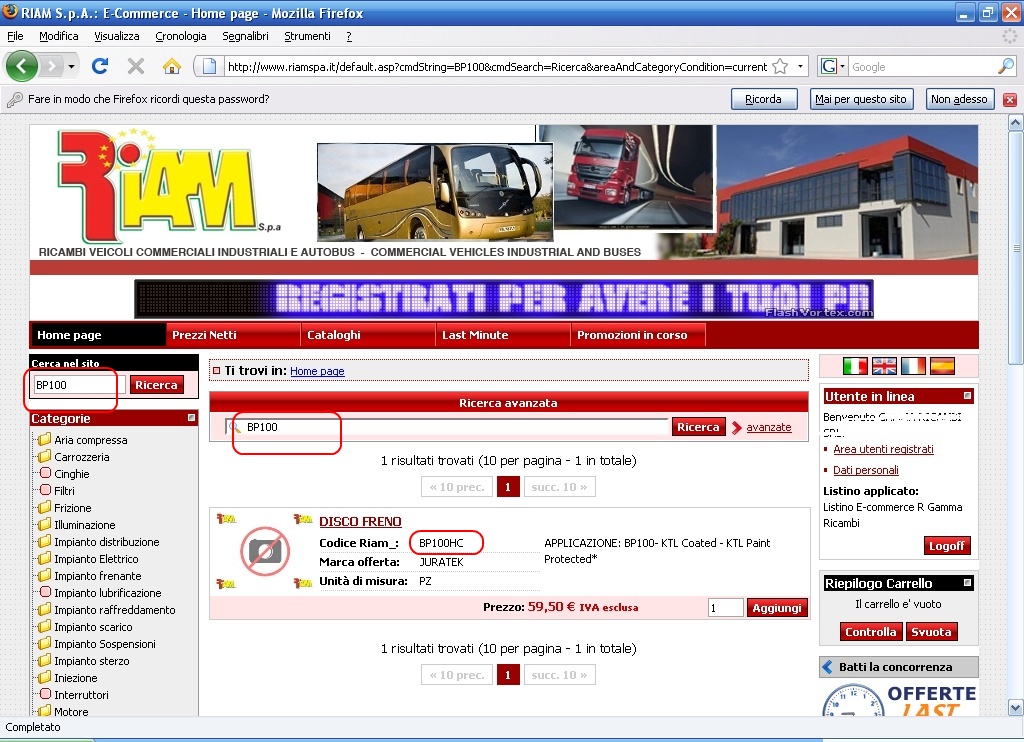Select the Promozioni in corso tab
Image resolution: width=1024 pixels, height=742 pixels.
tap(638, 335)
